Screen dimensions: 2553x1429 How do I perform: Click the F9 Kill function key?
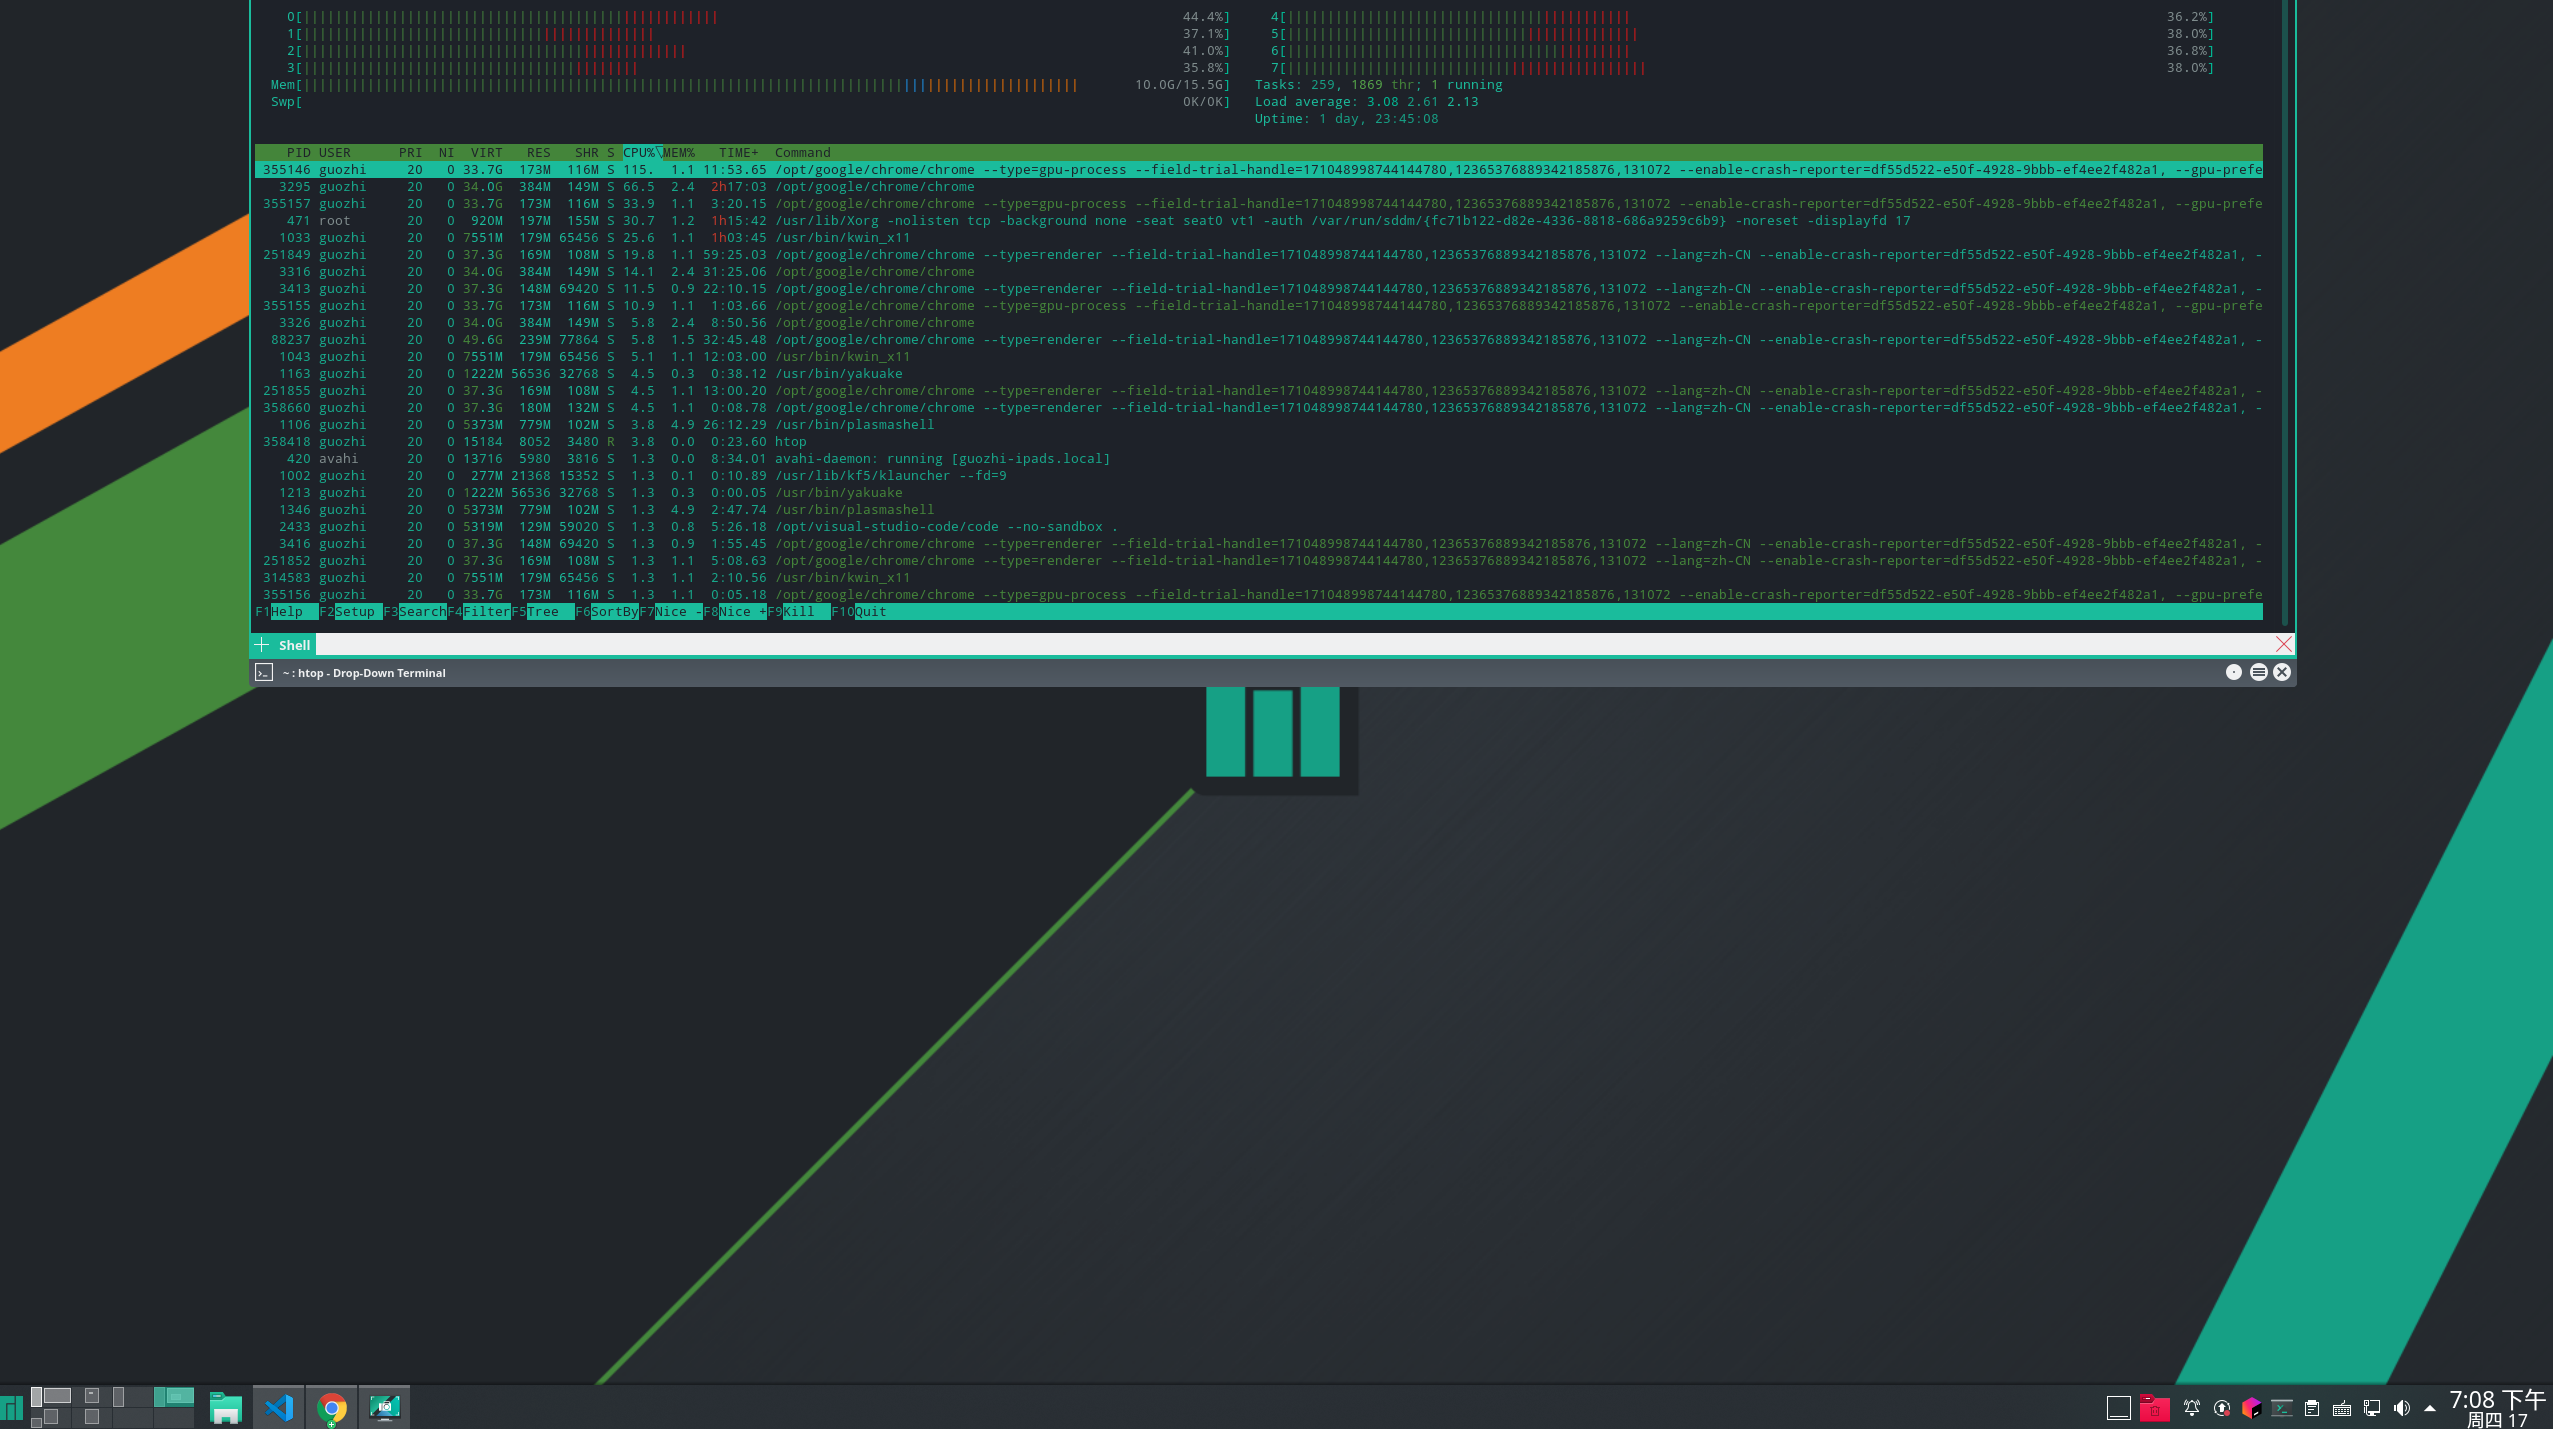tap(798, 612)
